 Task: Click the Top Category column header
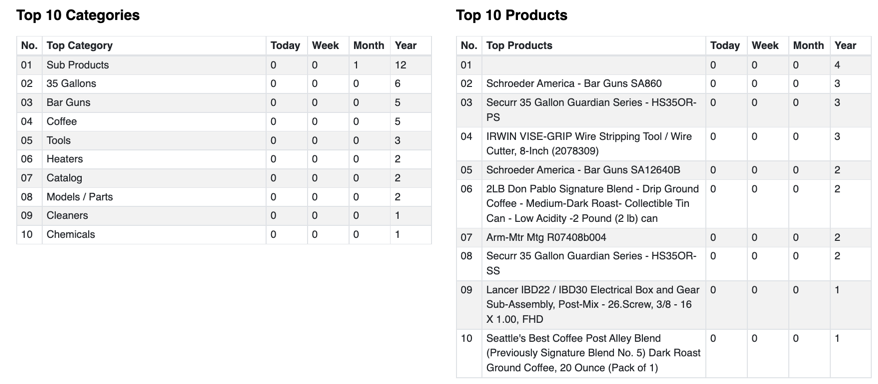pos(80,45)
